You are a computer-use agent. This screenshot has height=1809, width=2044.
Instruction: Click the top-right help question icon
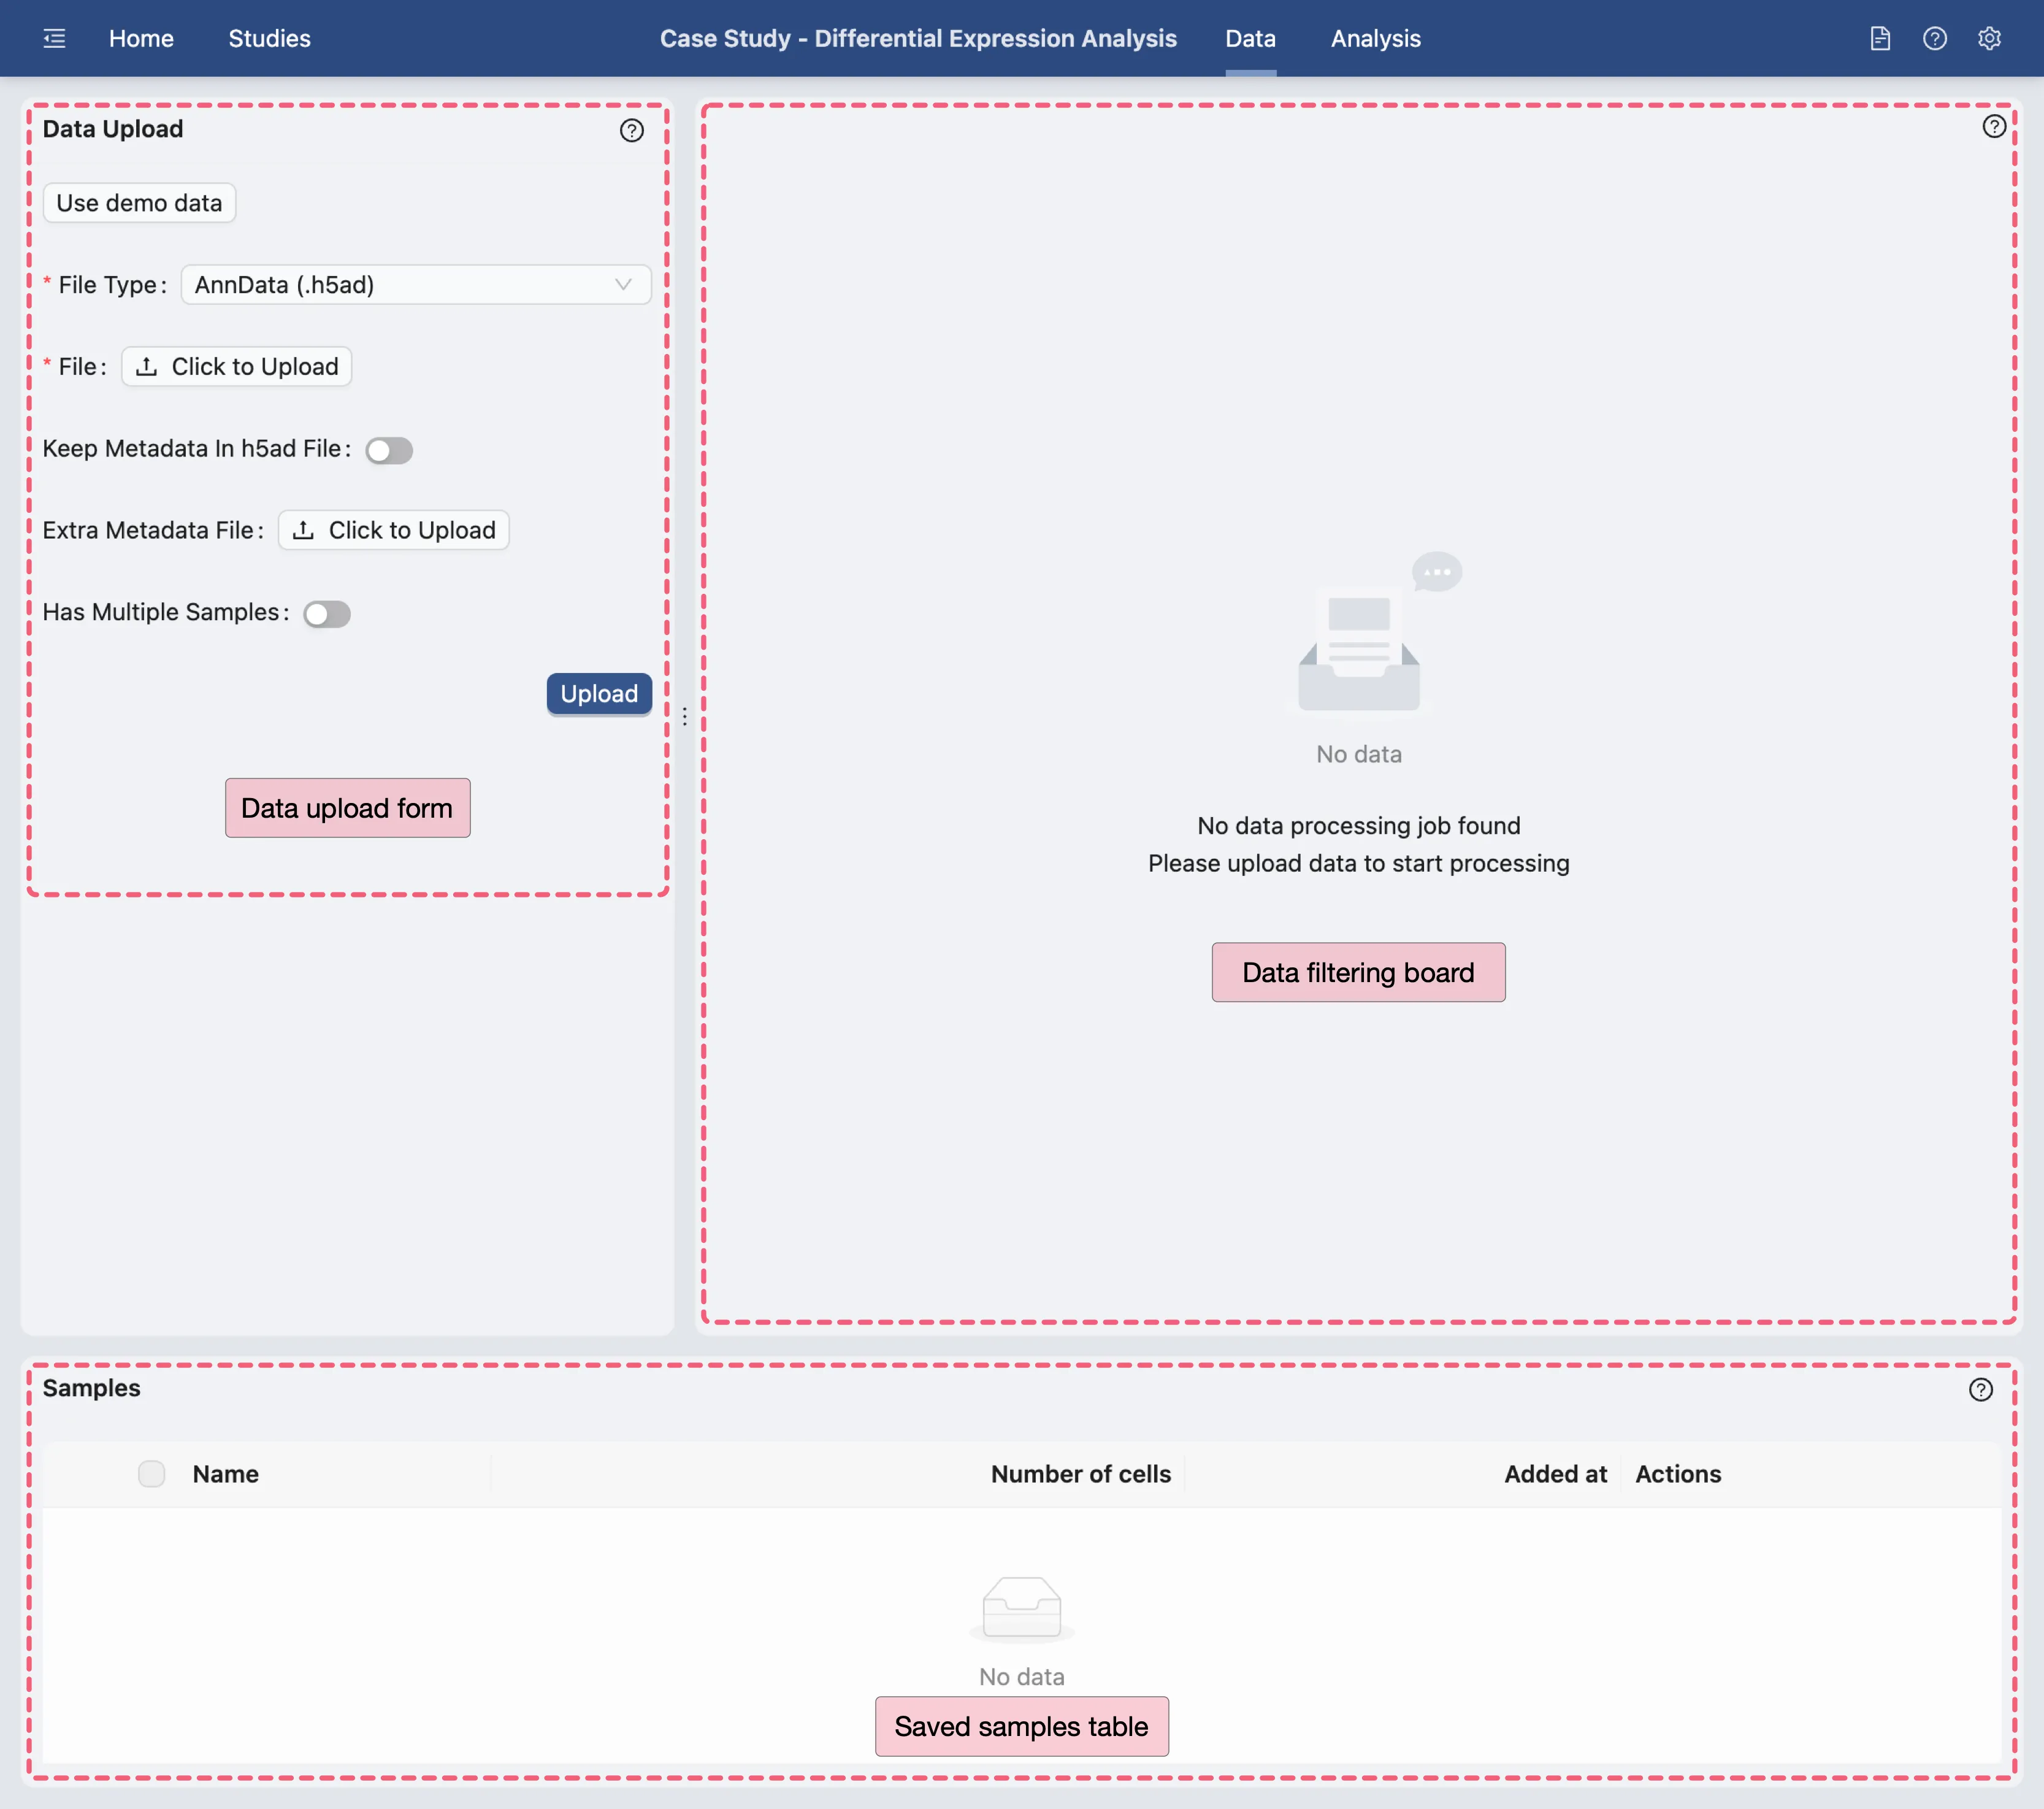pos(1934,39)
